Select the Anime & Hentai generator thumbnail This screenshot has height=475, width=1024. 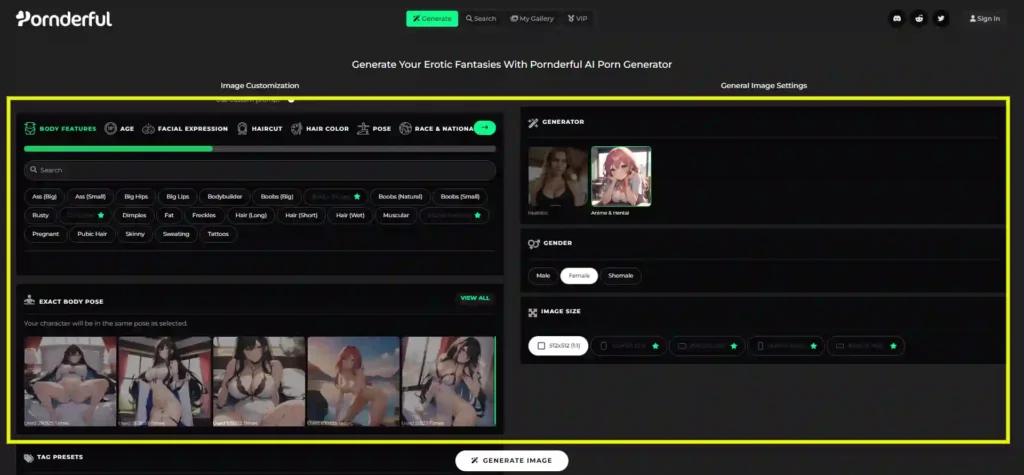pyautogui.click(x=621, y=176)
